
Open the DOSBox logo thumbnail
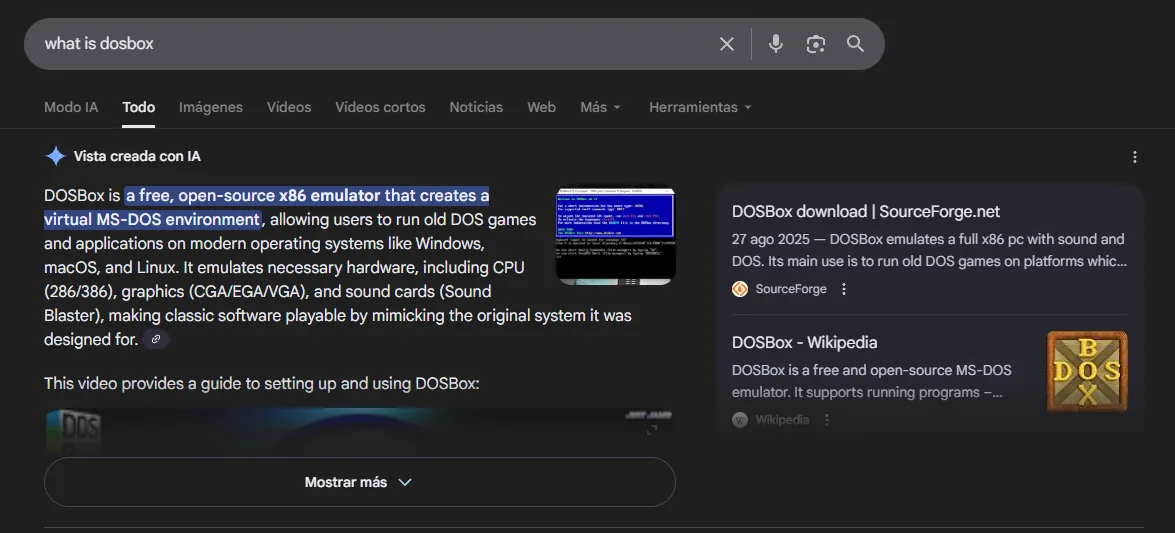click(1087, 371)
